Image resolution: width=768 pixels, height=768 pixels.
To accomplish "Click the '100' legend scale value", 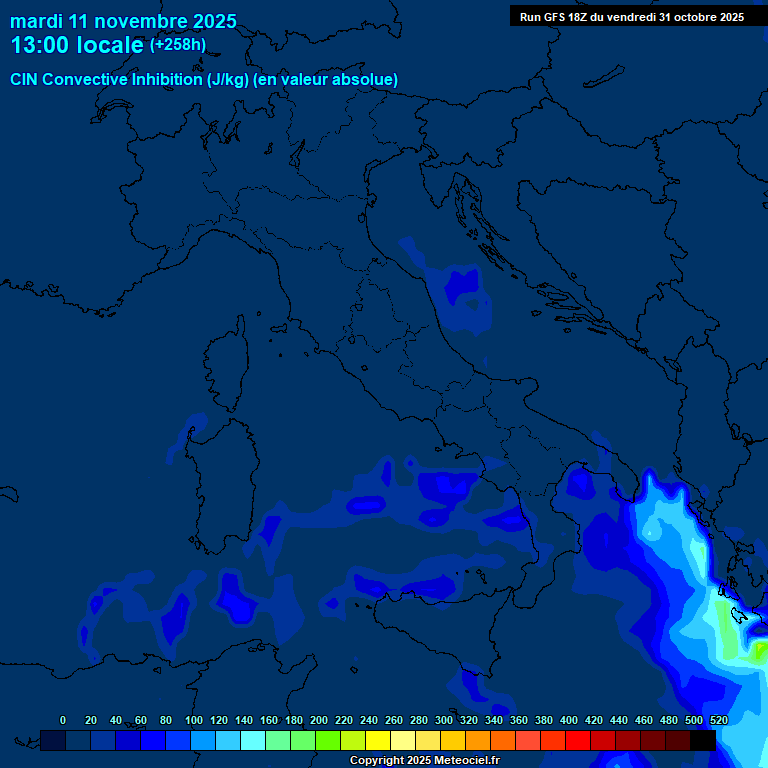I will 194,720.
